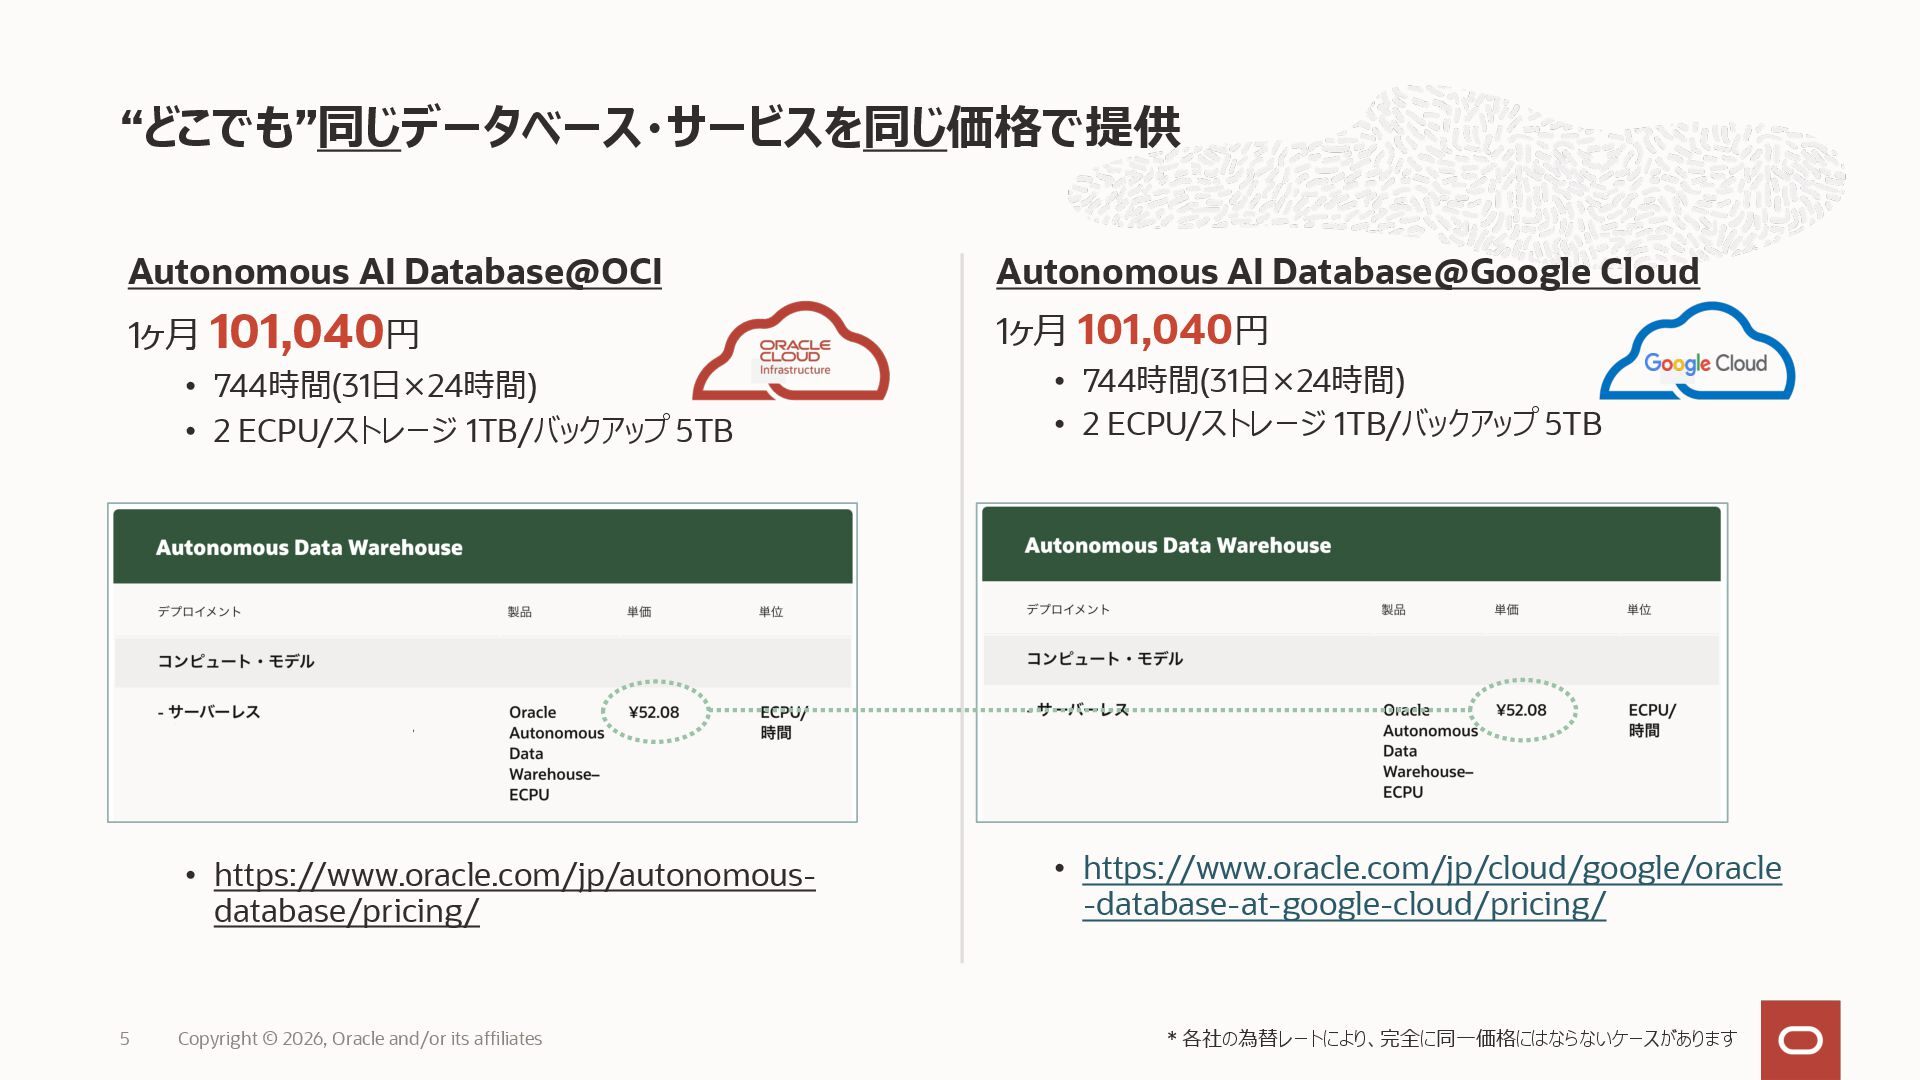1920x1080 pixels.
Task: Click the slide number 5
Action: [x=124, y=1039]
